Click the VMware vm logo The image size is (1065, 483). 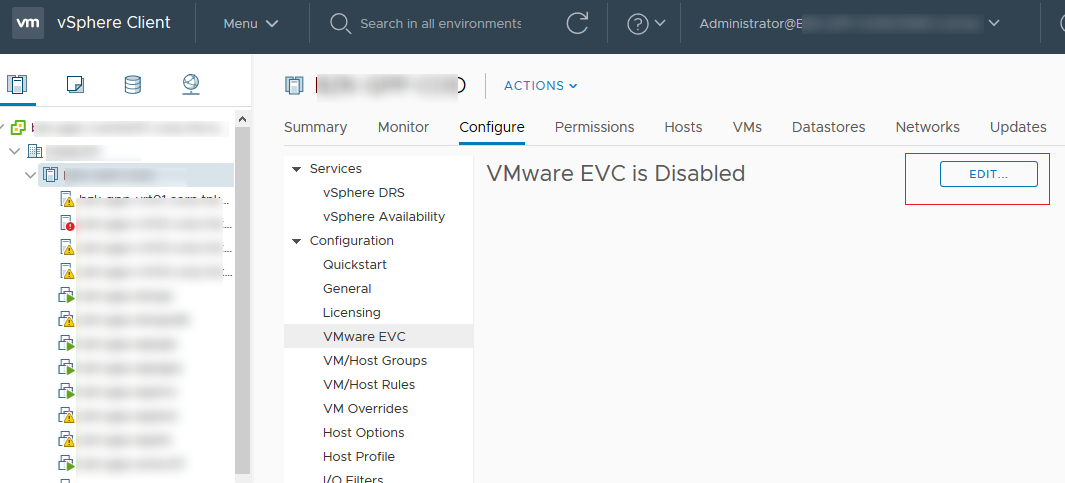coord(28,22)
